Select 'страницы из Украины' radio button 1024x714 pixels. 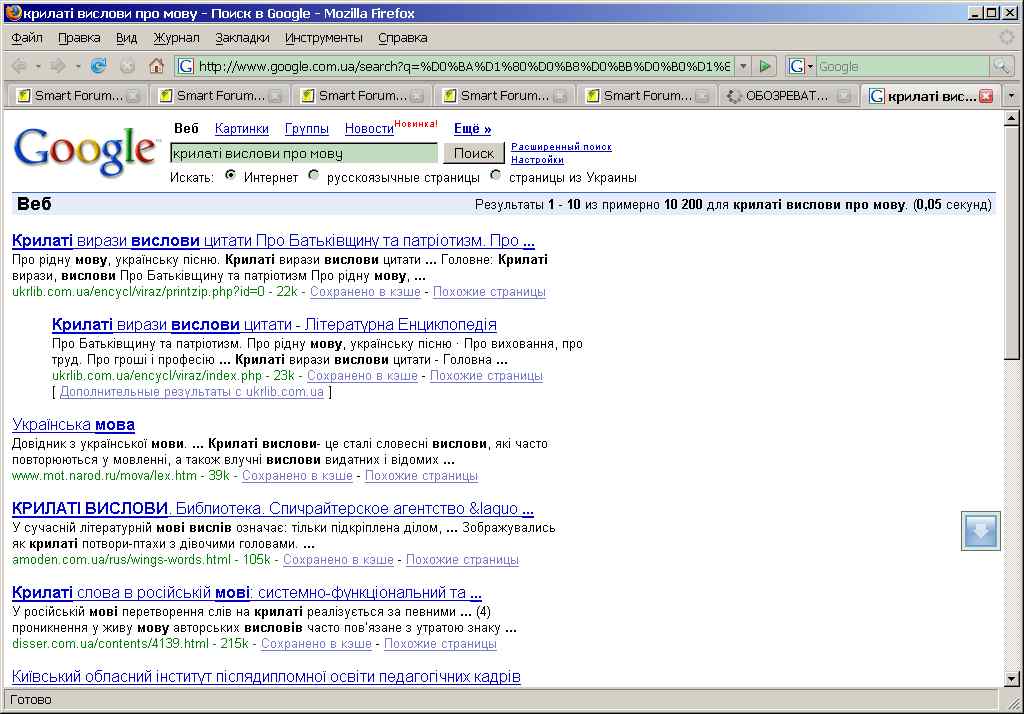tap(496, 175)
